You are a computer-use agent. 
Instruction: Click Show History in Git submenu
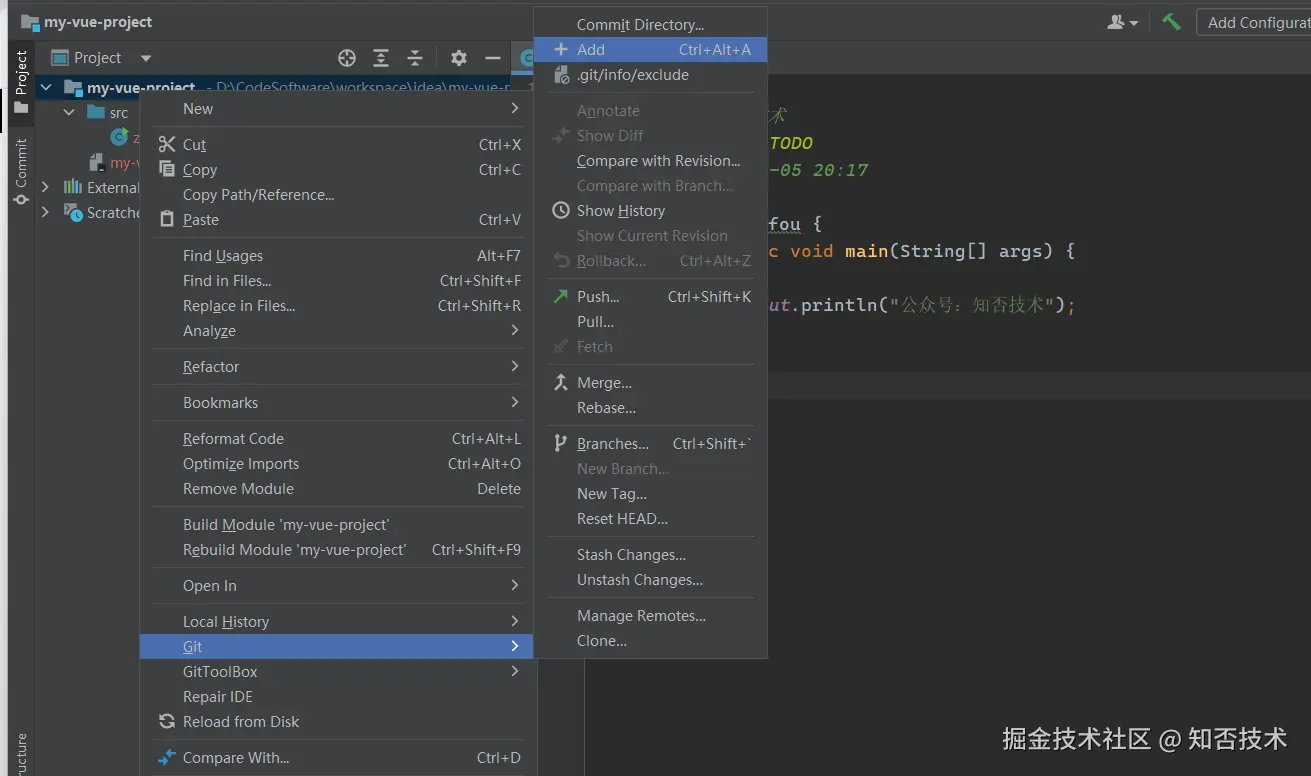[x=620, y=211]
